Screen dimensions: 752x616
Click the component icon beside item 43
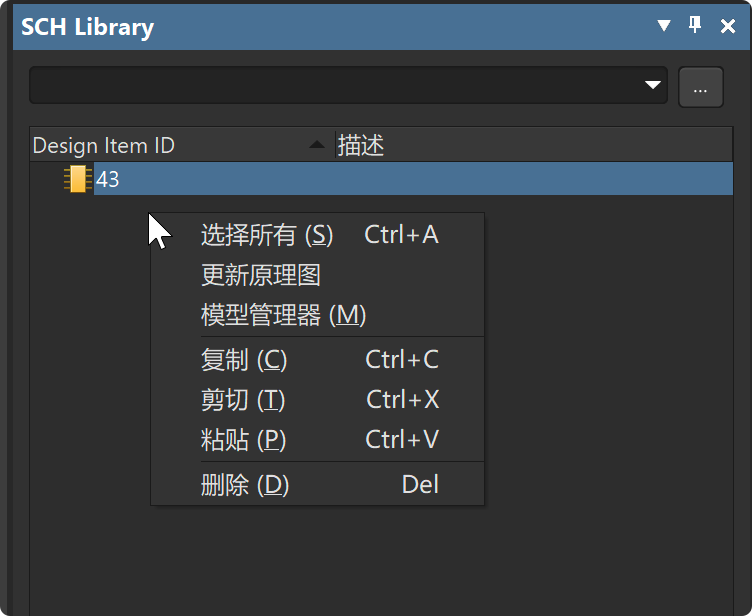[x=76, y=180]
